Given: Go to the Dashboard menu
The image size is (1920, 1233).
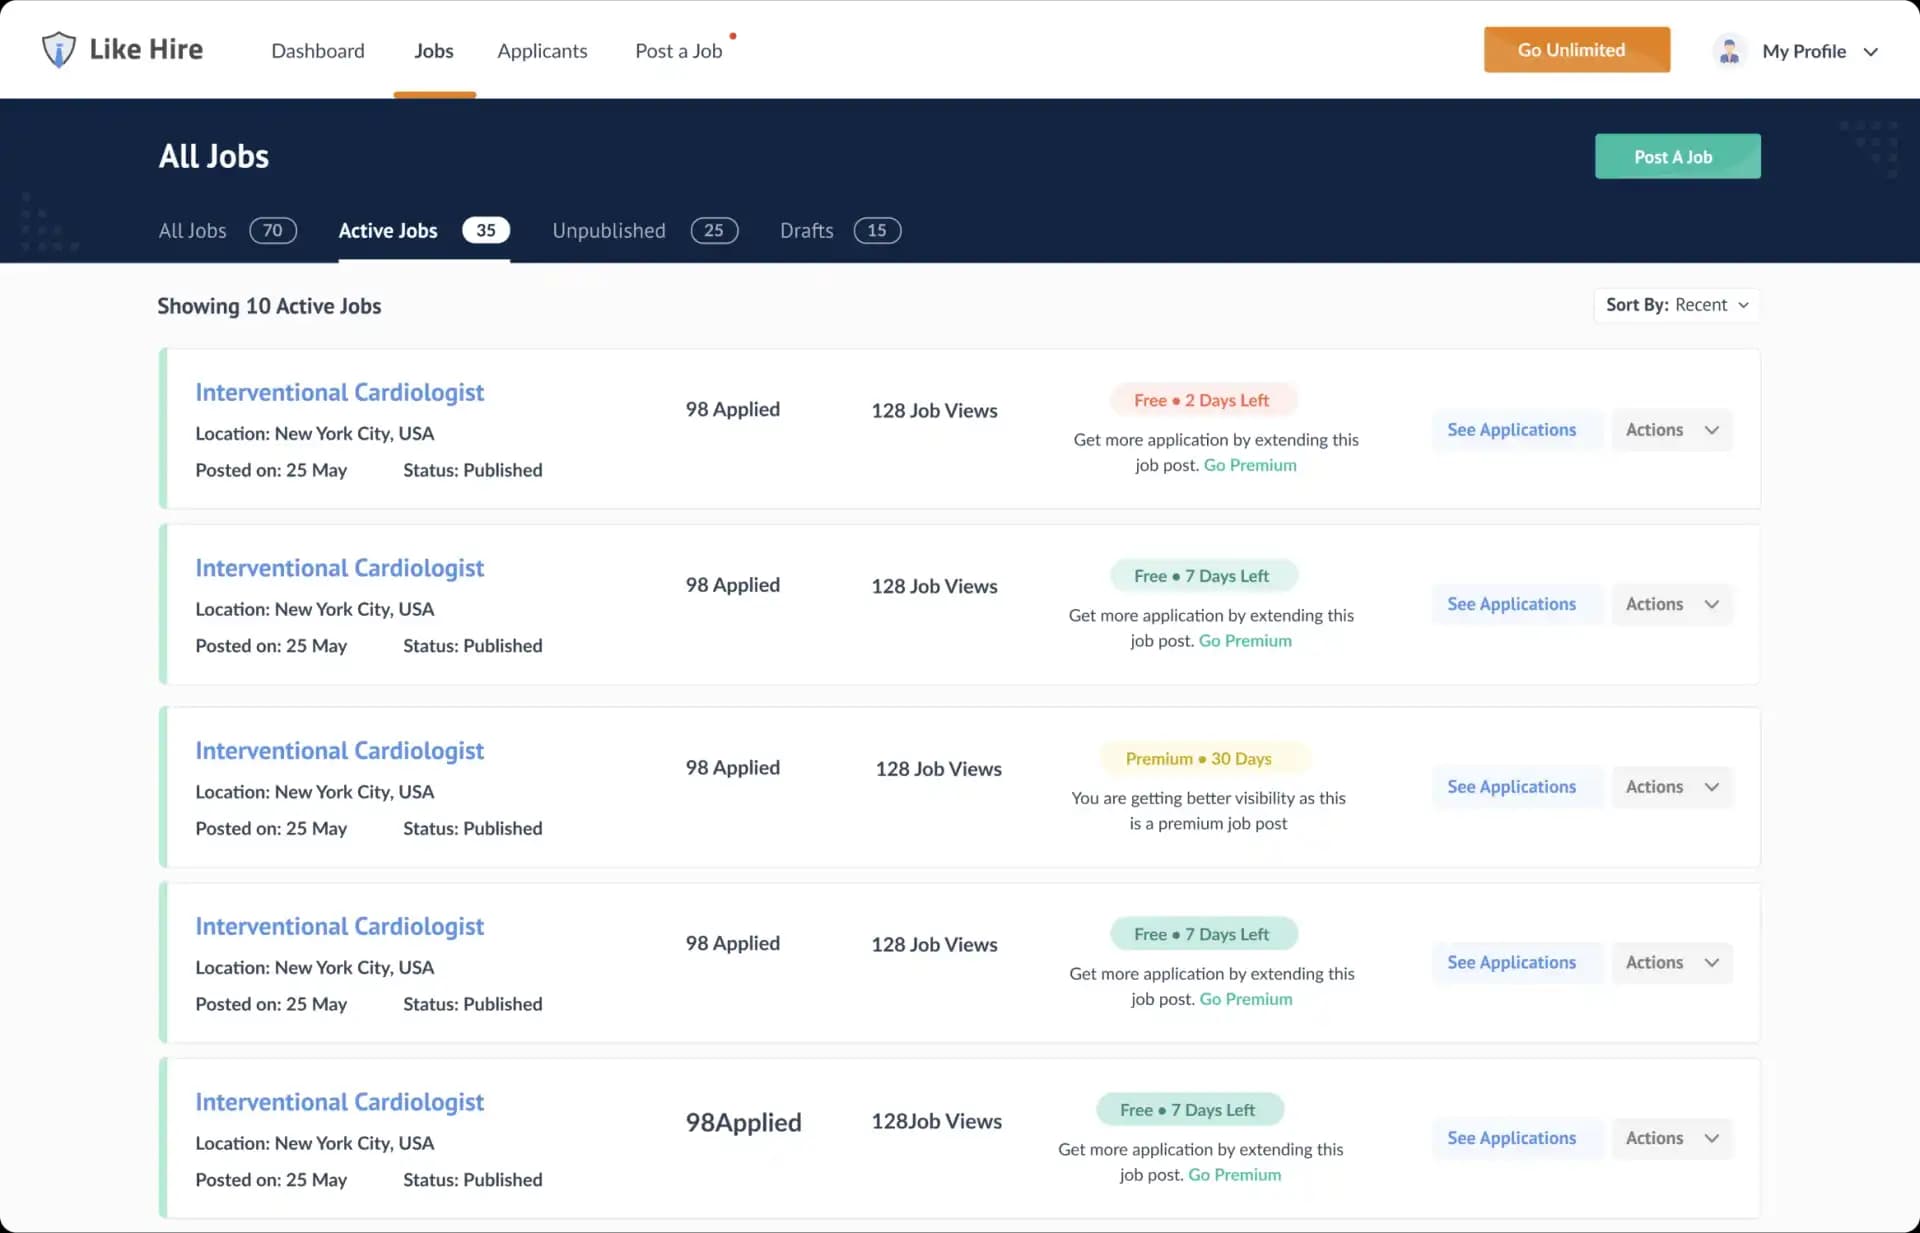Looking at the screenshot, I should 318,51.
